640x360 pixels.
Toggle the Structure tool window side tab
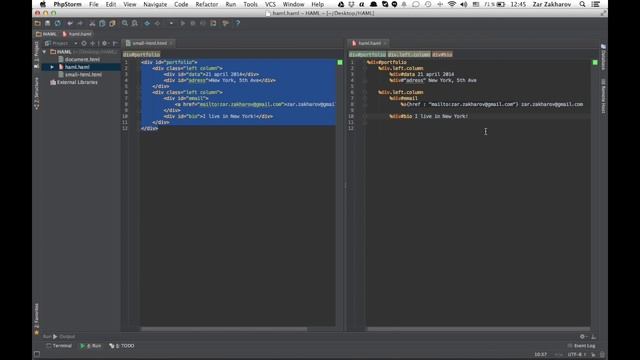point(36,93)
